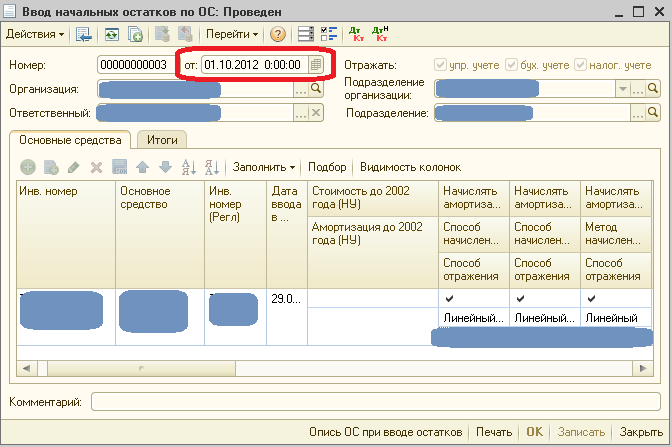Viewport: 672px width, 447px height.
Task: Click Дата ввода column header
Action: [x=287, y=234]
